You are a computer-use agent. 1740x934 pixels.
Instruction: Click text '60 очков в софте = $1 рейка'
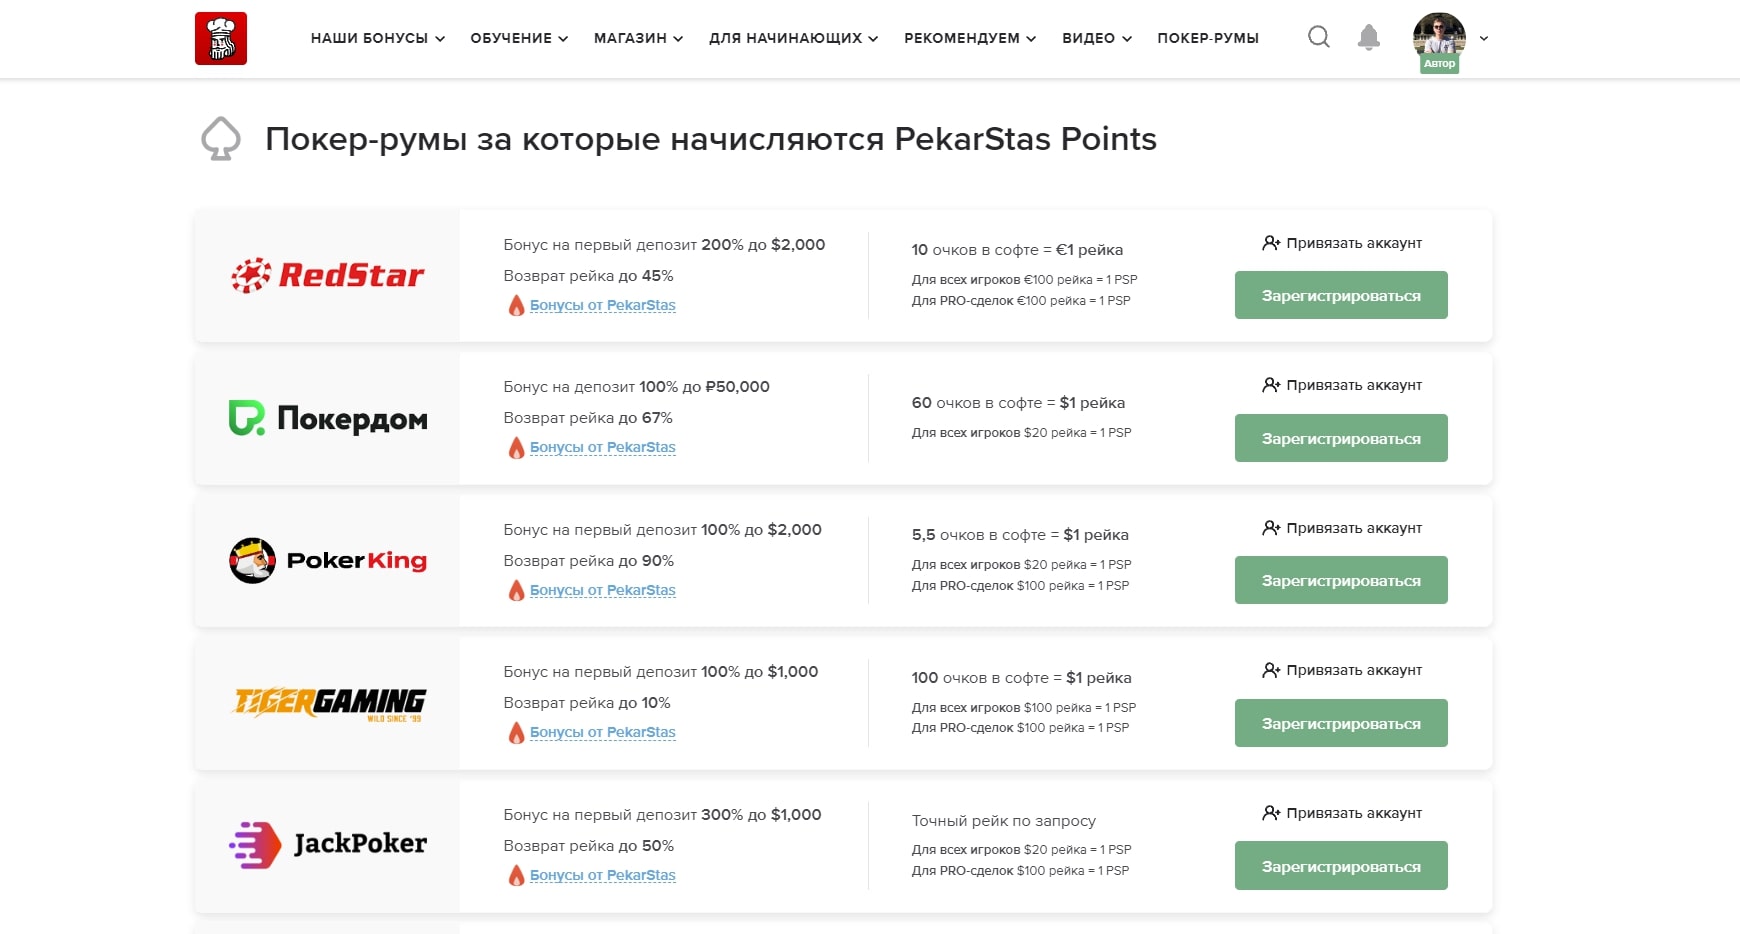[x=1018, y=403]
